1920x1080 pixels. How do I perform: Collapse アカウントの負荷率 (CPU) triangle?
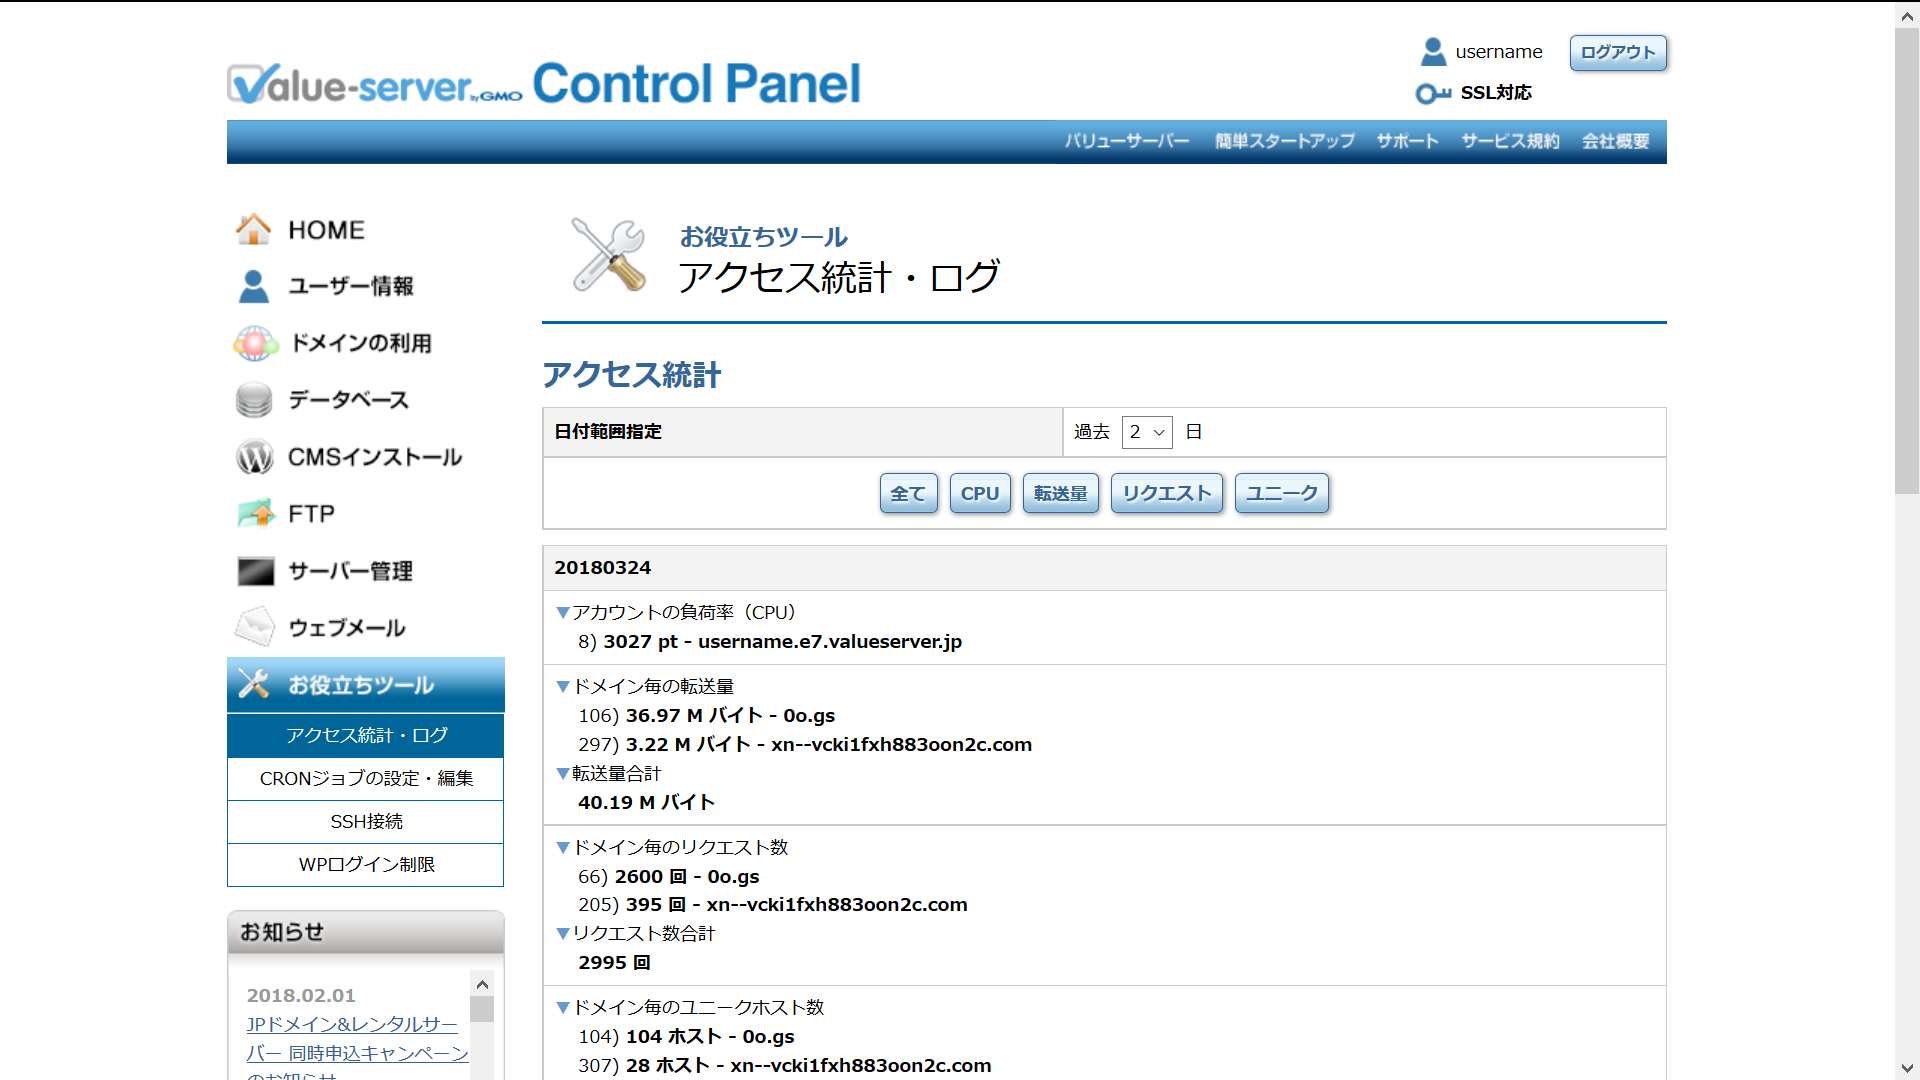coord(563,612)
